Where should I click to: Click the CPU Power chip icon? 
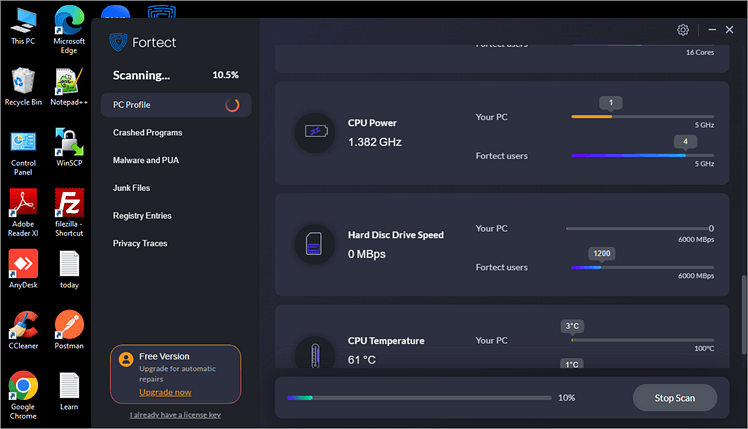coord(315,132)
